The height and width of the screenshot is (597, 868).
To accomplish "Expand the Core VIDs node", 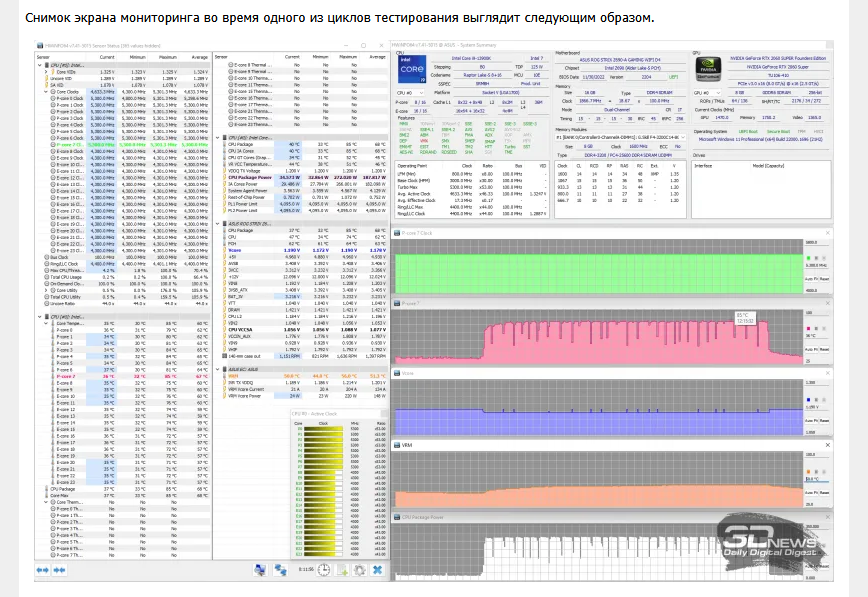I will click(46, 71).
